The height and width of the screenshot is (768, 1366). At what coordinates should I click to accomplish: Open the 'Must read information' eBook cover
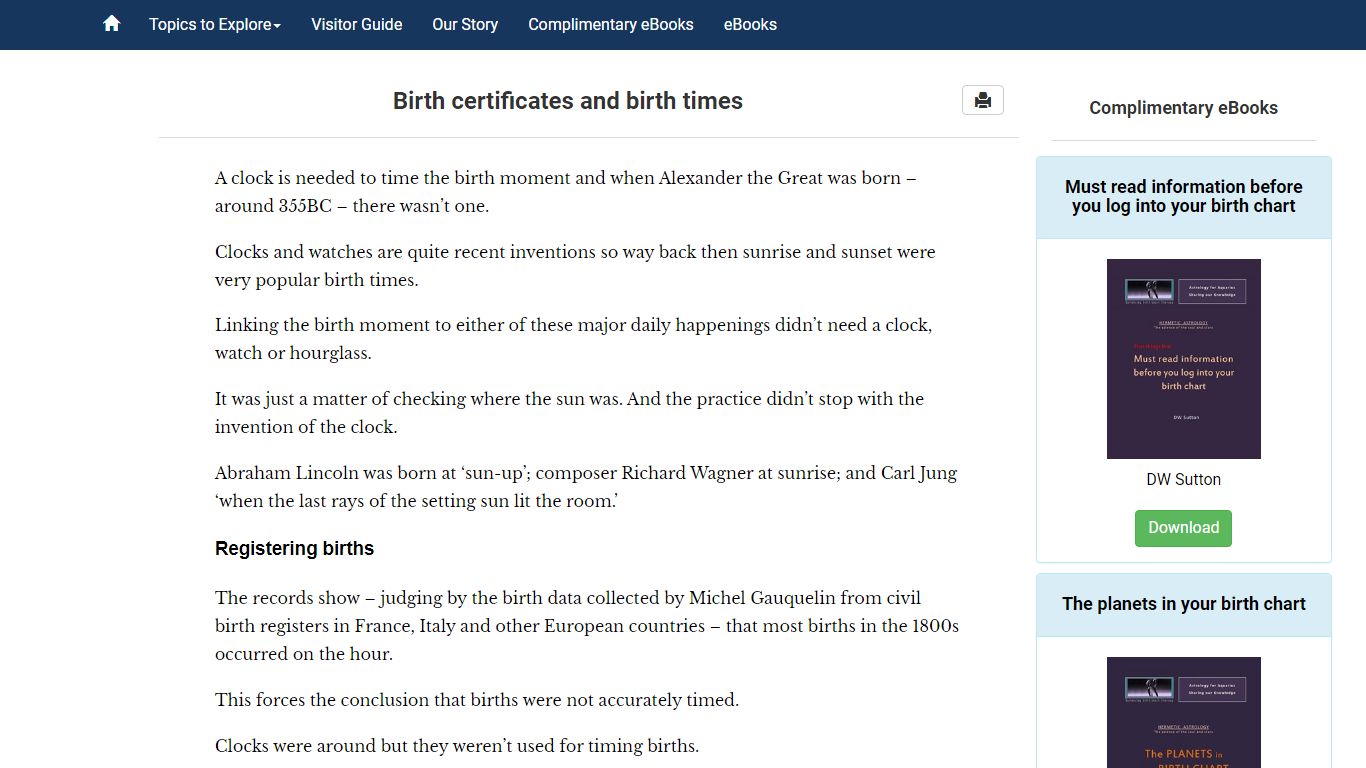click(1184, 359)
